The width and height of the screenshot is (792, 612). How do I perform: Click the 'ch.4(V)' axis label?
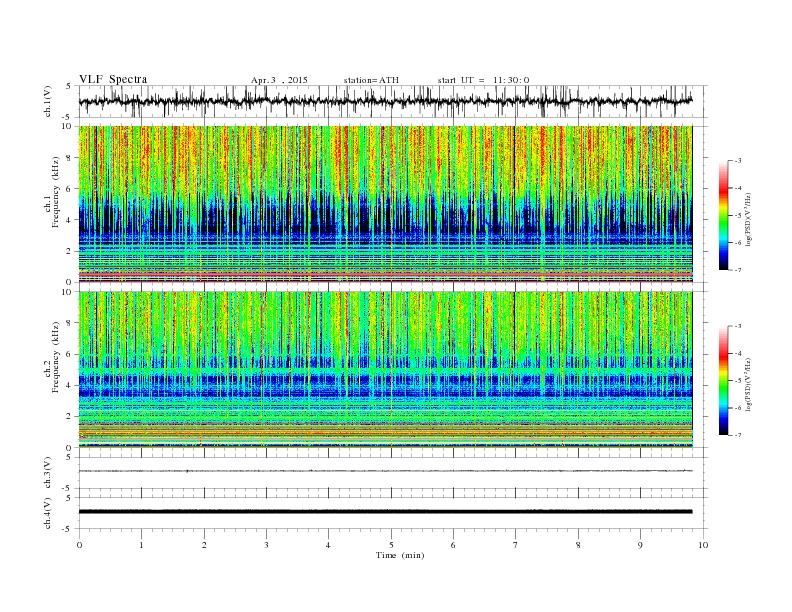pyautogui.click(x=48, y=513)
